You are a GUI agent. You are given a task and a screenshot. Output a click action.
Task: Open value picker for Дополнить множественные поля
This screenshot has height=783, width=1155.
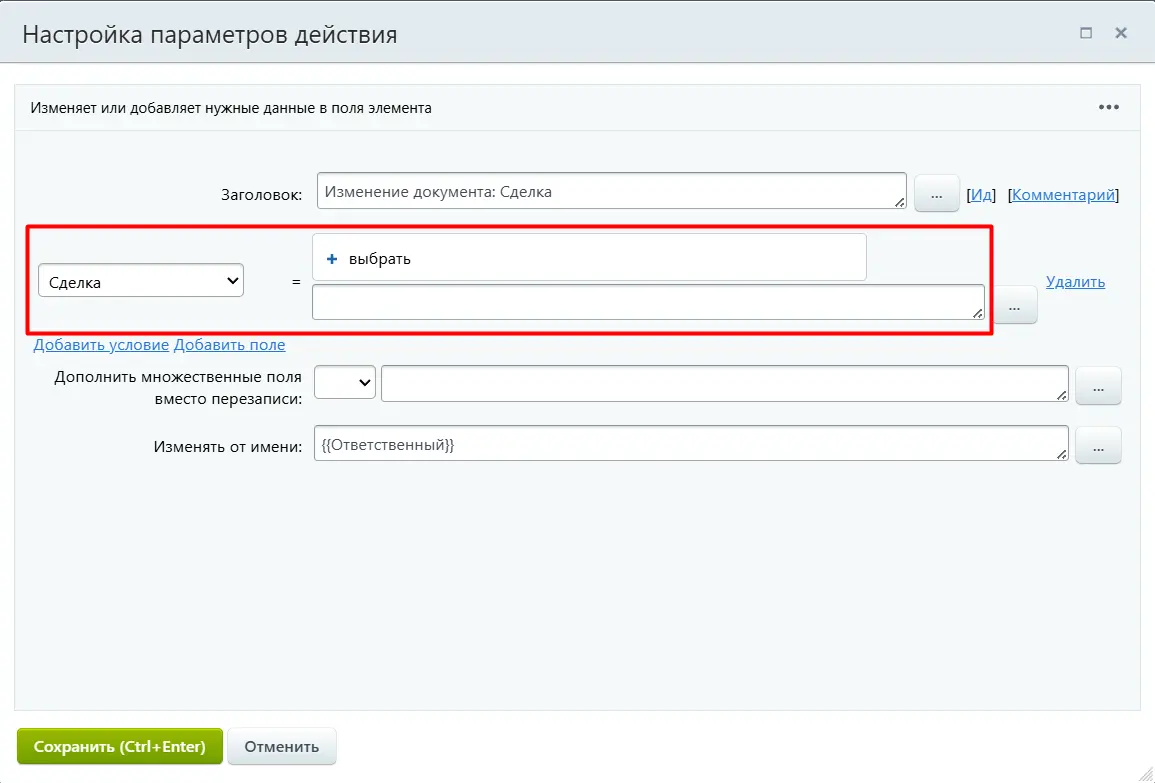1098,386
